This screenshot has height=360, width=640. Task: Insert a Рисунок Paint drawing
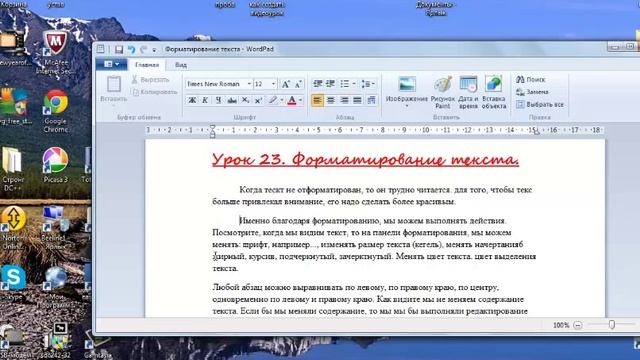click(442, 92)
